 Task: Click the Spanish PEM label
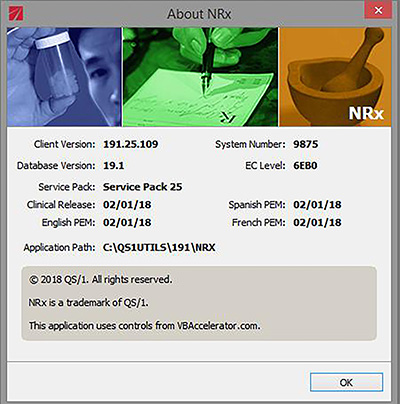point(257,205)
